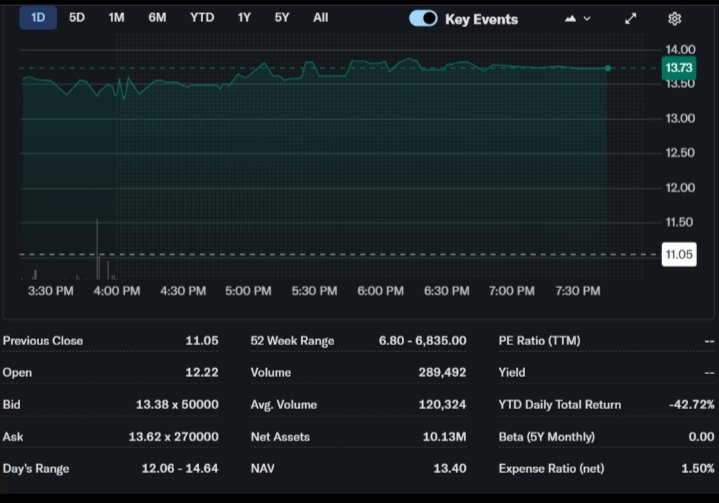
Task: Click the 13.73 current price label
Action: 678,68
